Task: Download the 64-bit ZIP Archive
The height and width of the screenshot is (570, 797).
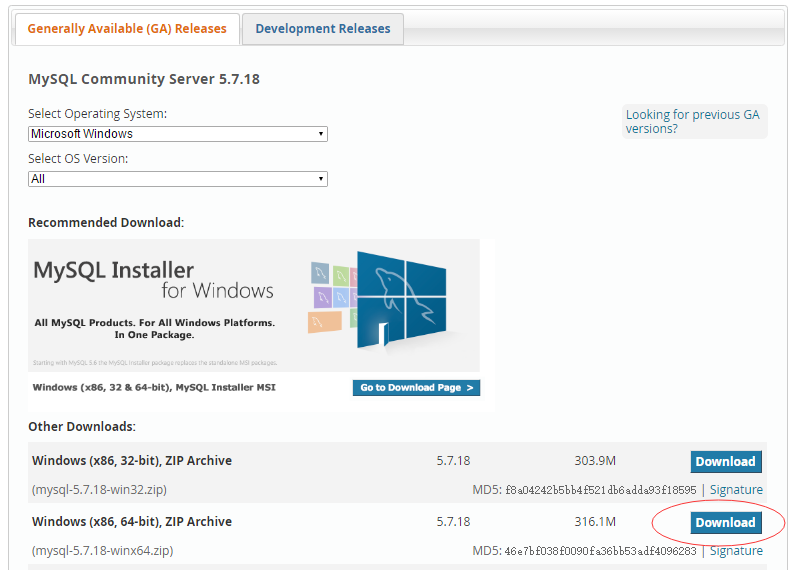Action: 725,522
